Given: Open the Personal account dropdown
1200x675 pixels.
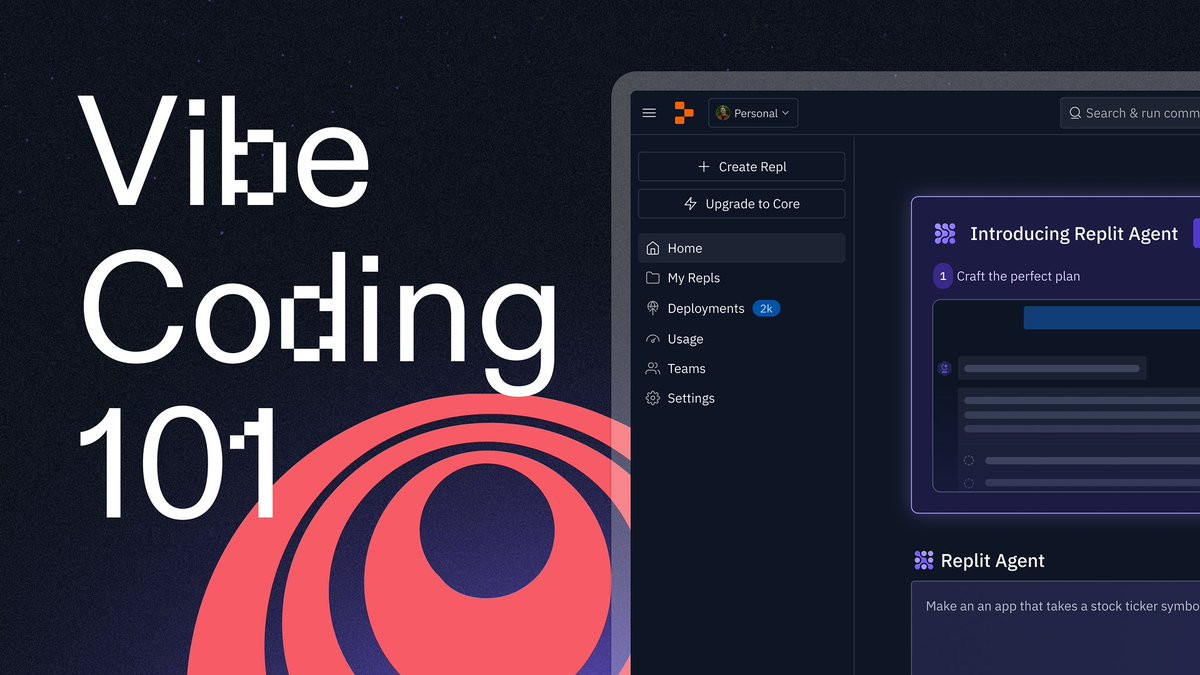Looking at the screenshot, I should click(x=753, y=113).
